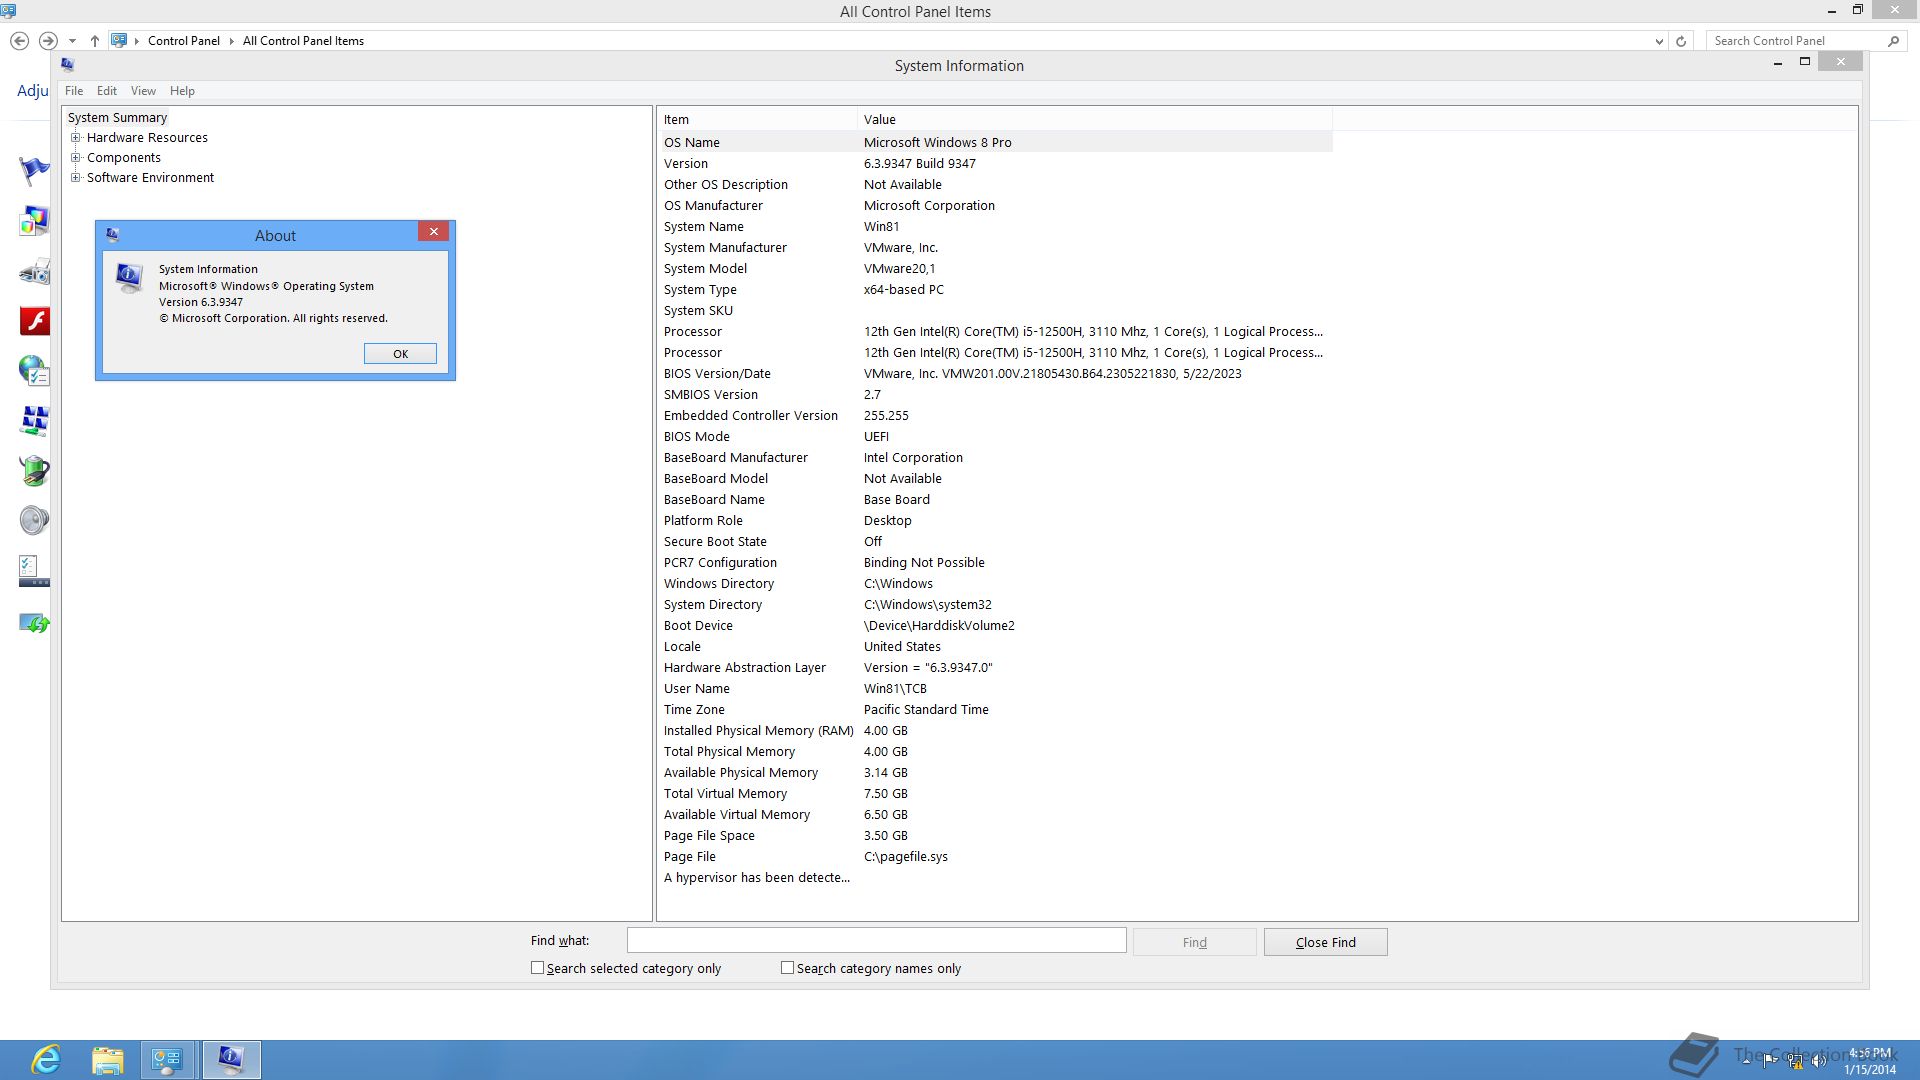Screen dimensions: 1920x1080
Task: Click the value 6.3.9347 Build 9347
Action: [919, 164]
